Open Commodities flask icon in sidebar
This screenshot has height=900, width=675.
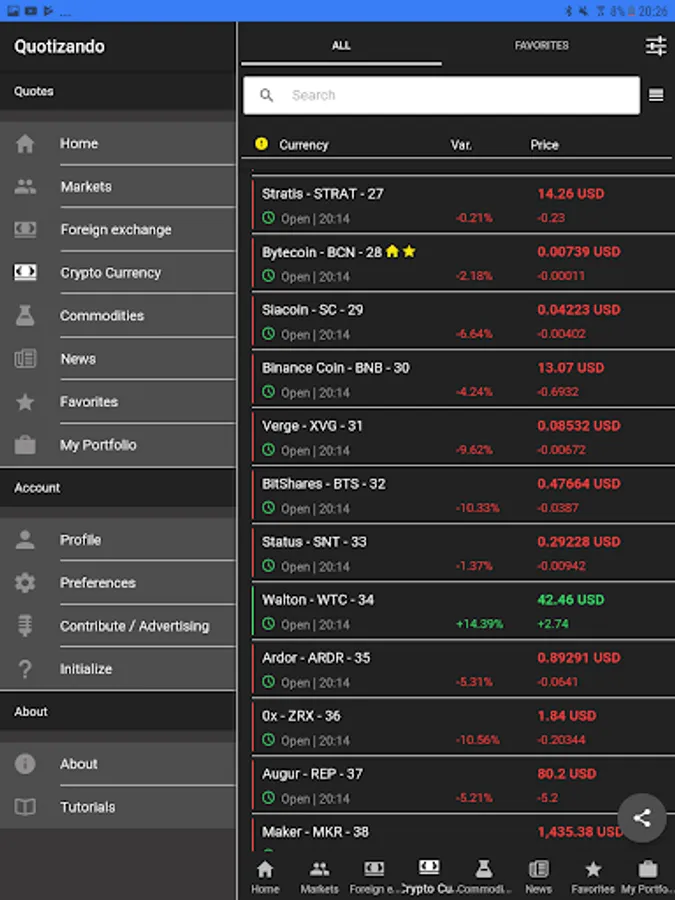click(x=25, y=316)
